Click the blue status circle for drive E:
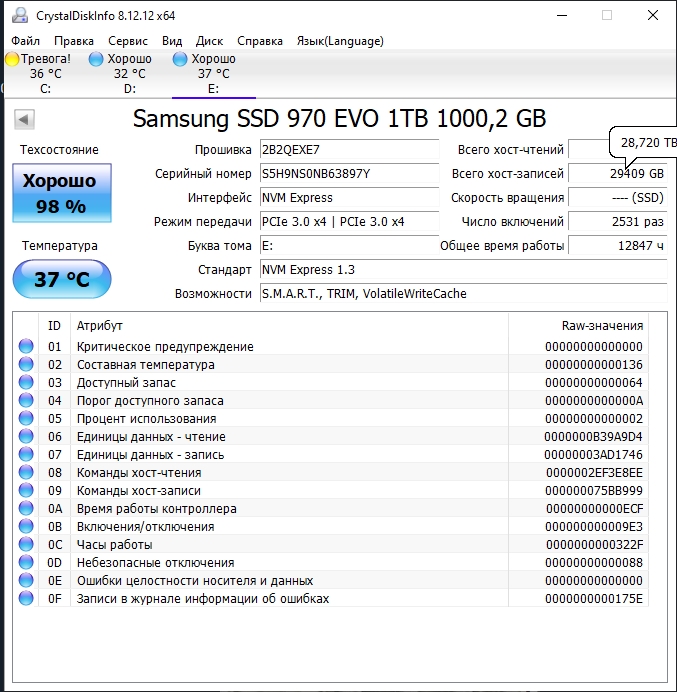 click(180, 59)
